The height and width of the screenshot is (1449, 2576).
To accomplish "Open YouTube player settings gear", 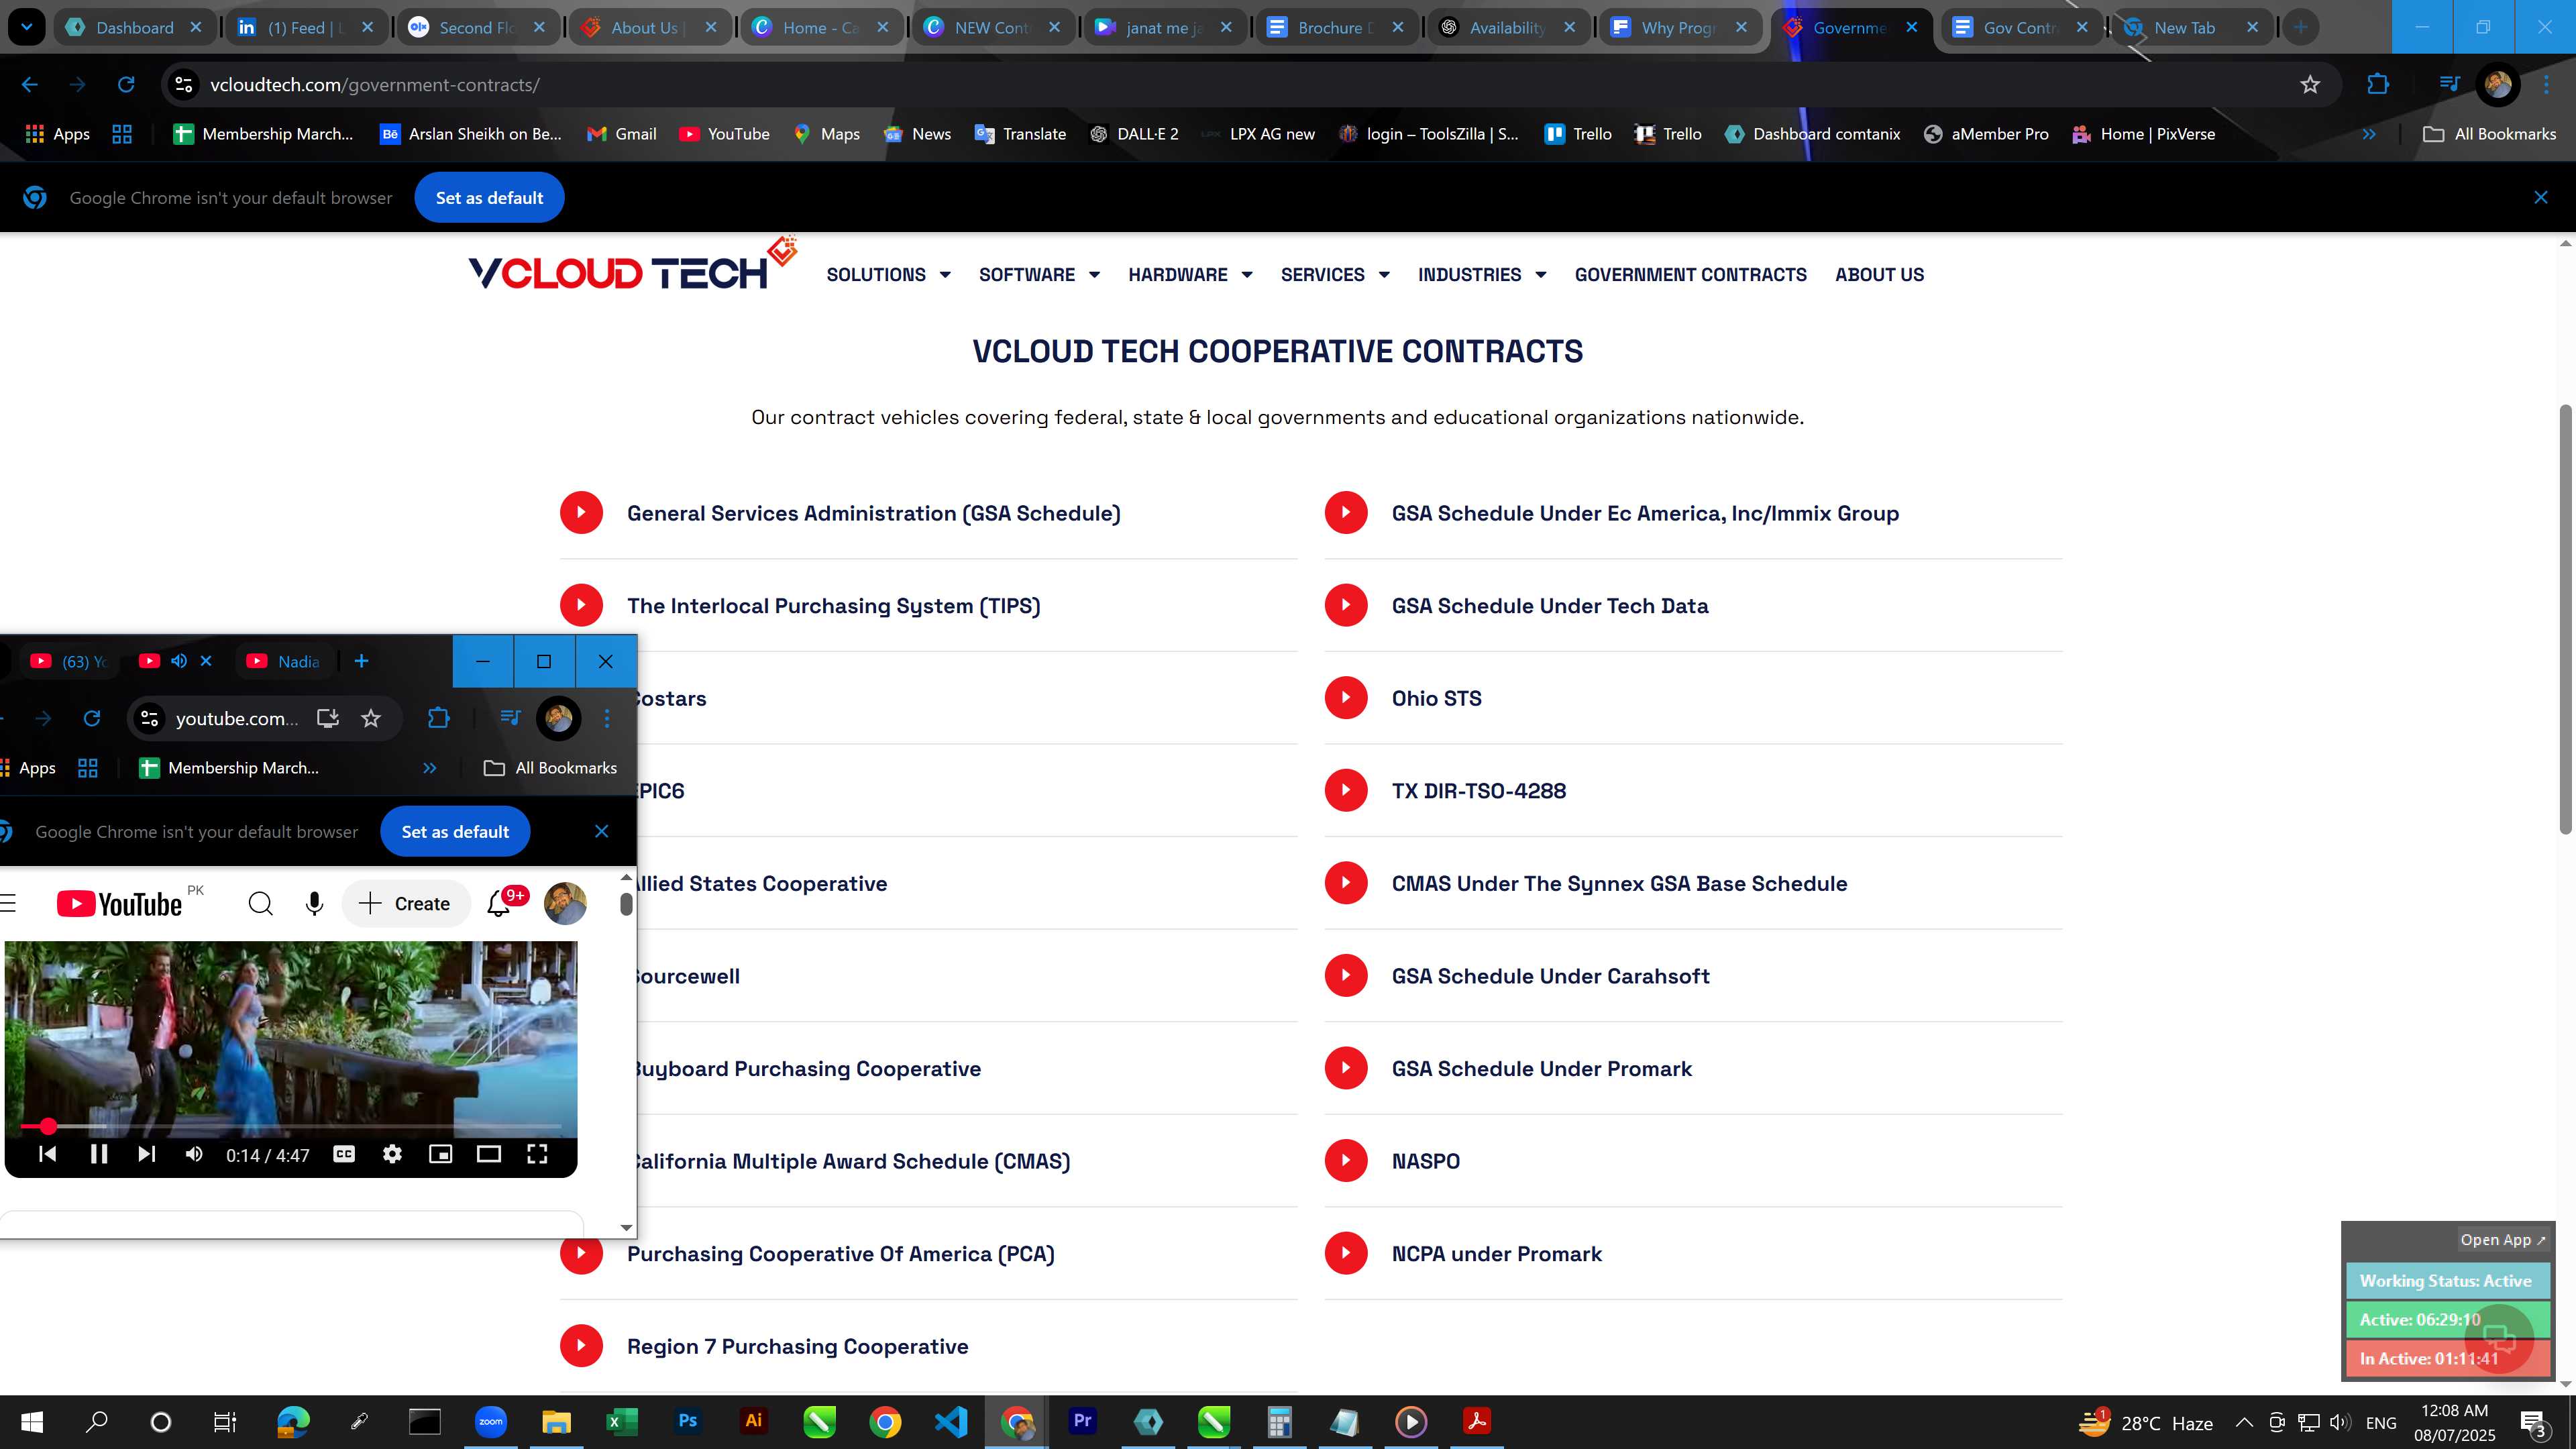I will [392, 1154].
